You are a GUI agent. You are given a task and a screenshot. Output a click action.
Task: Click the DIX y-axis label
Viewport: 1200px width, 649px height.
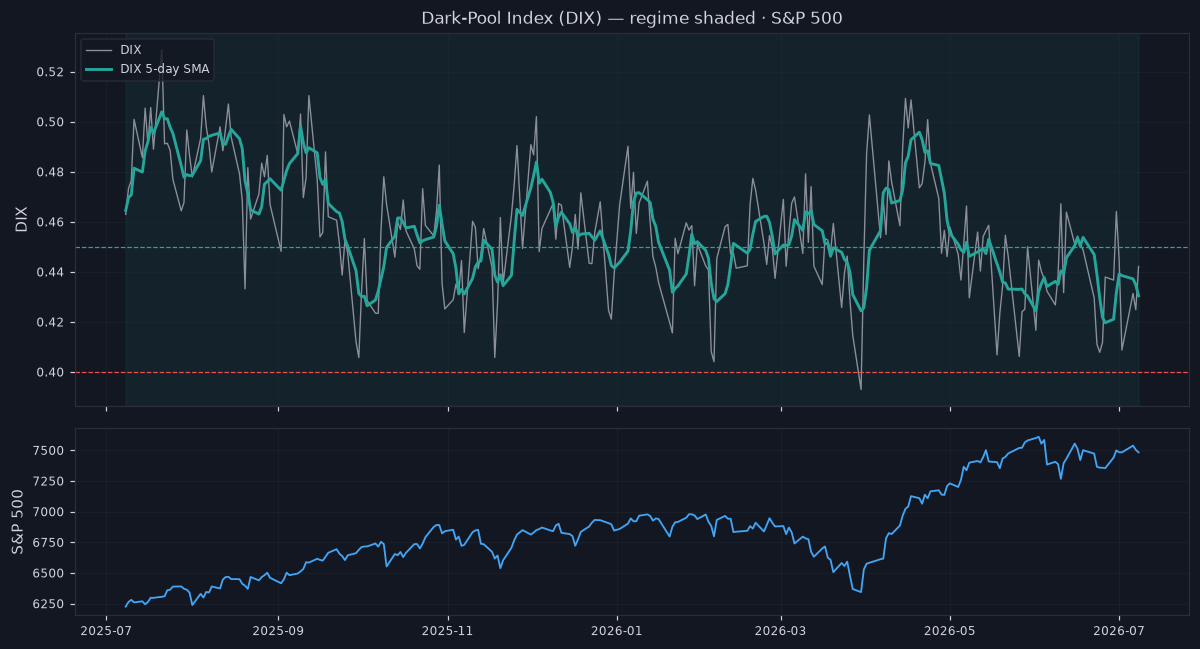pos(22,219)
